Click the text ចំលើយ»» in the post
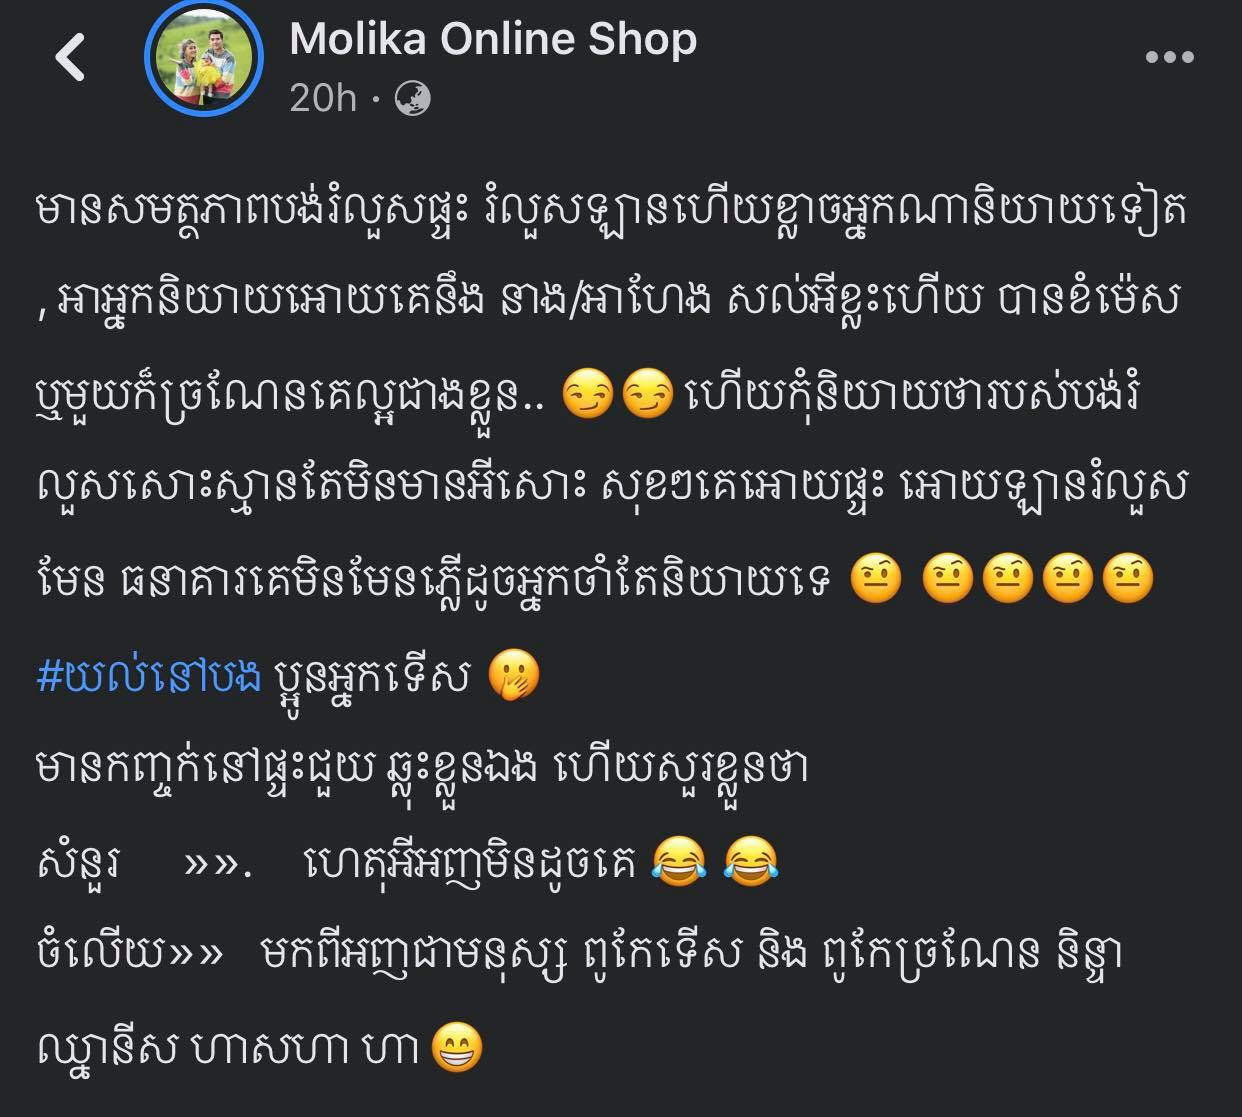Image resolution: width=1242 pixels, height=1117 pixels. point(129,954)
